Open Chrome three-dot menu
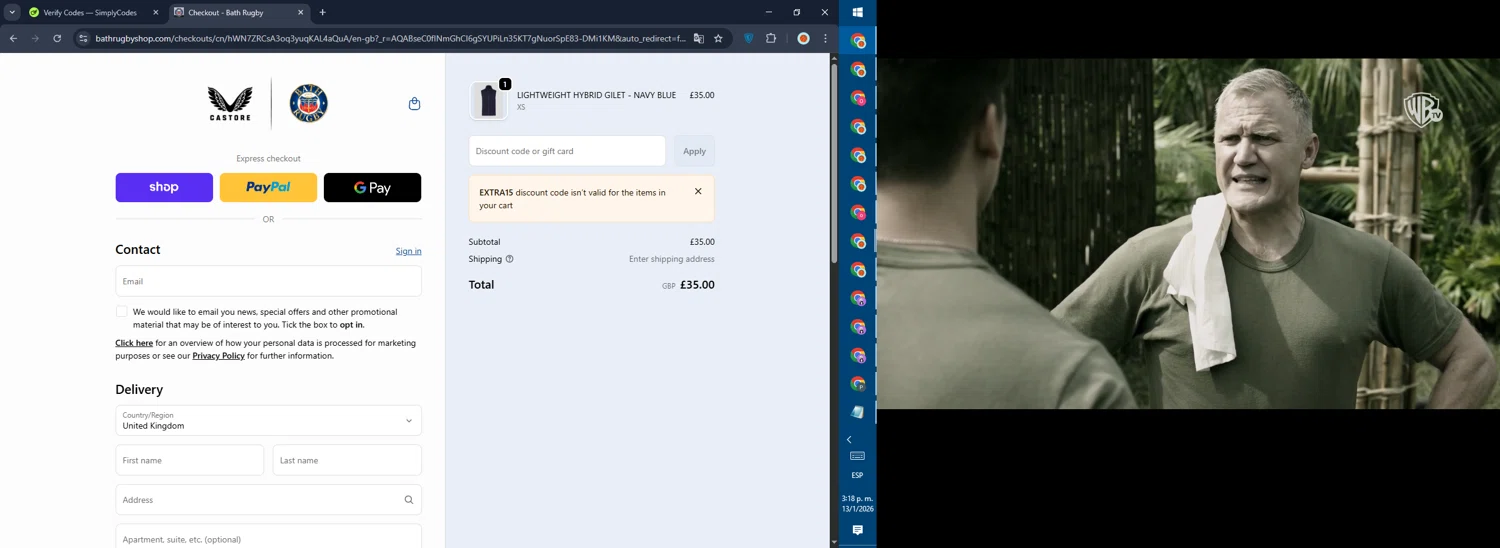 pyautogui.click(x=825, y=38)
